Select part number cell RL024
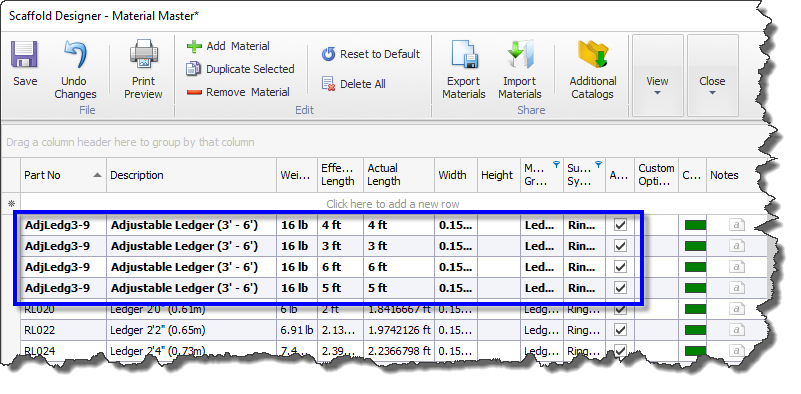Image resolution: width=801 pixels, height=394 pixels. tap(63, 351)
